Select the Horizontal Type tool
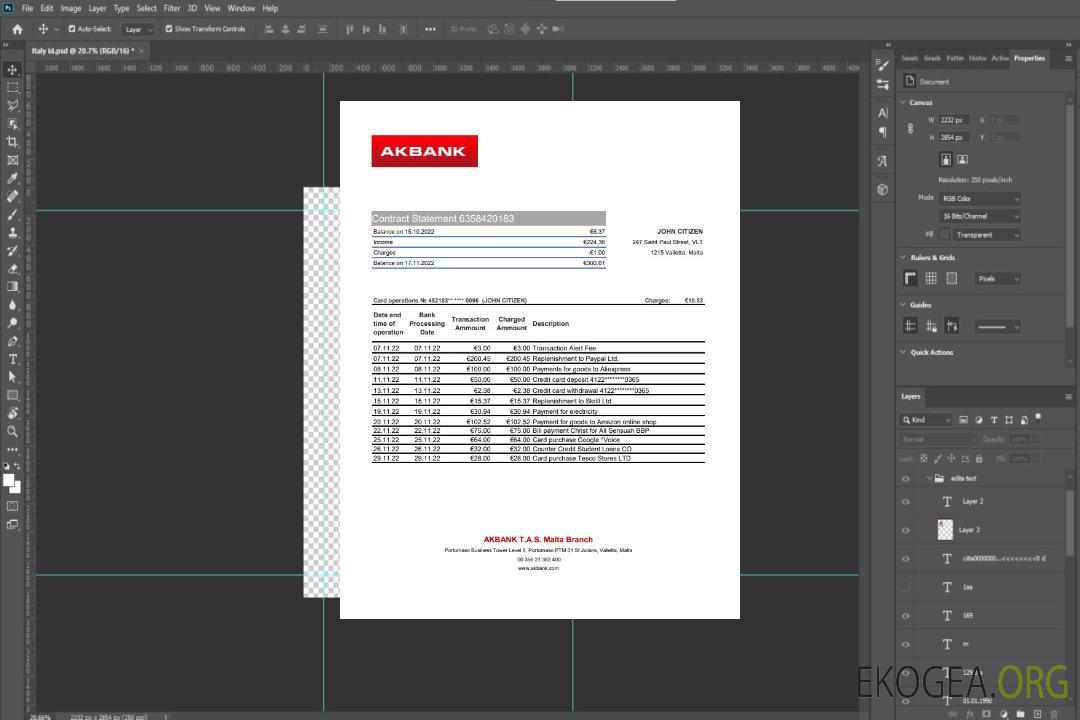The image size is (1080, 720). pyautogui.click(x=12, y=359)
